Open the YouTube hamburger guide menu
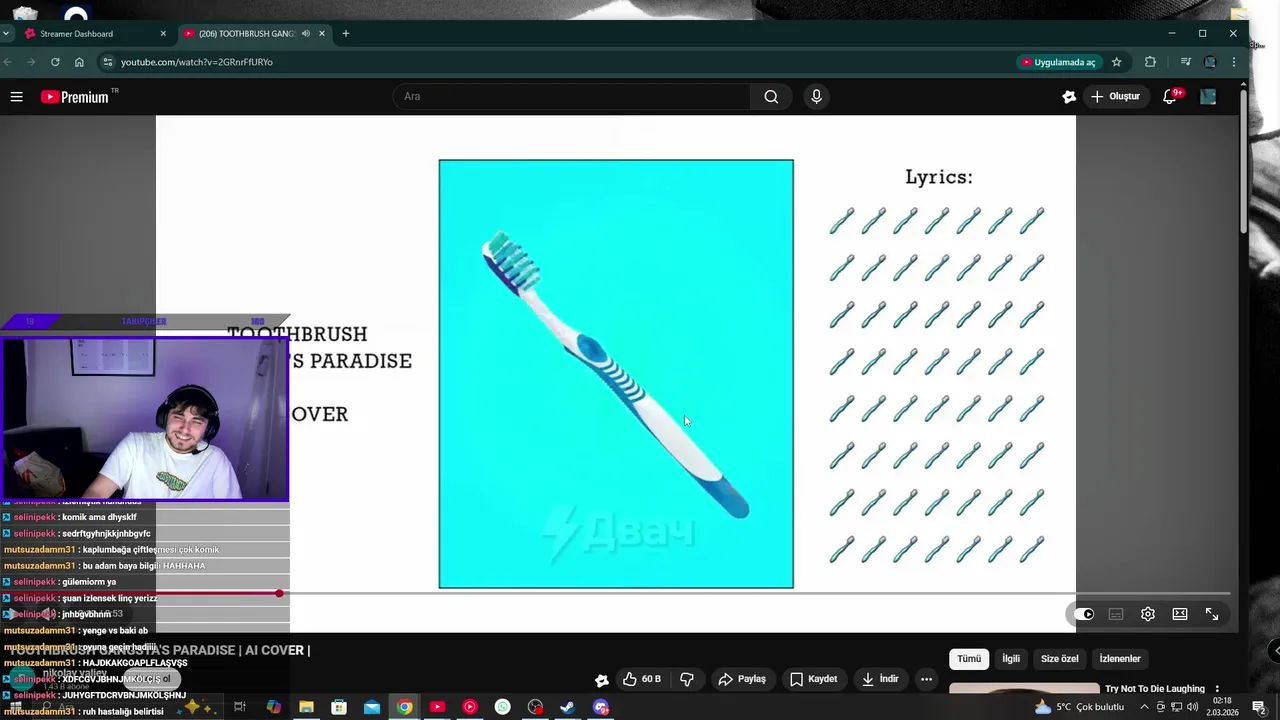Image resolution: width=1280 pixels, height=720 pixels. pos(16,97)
